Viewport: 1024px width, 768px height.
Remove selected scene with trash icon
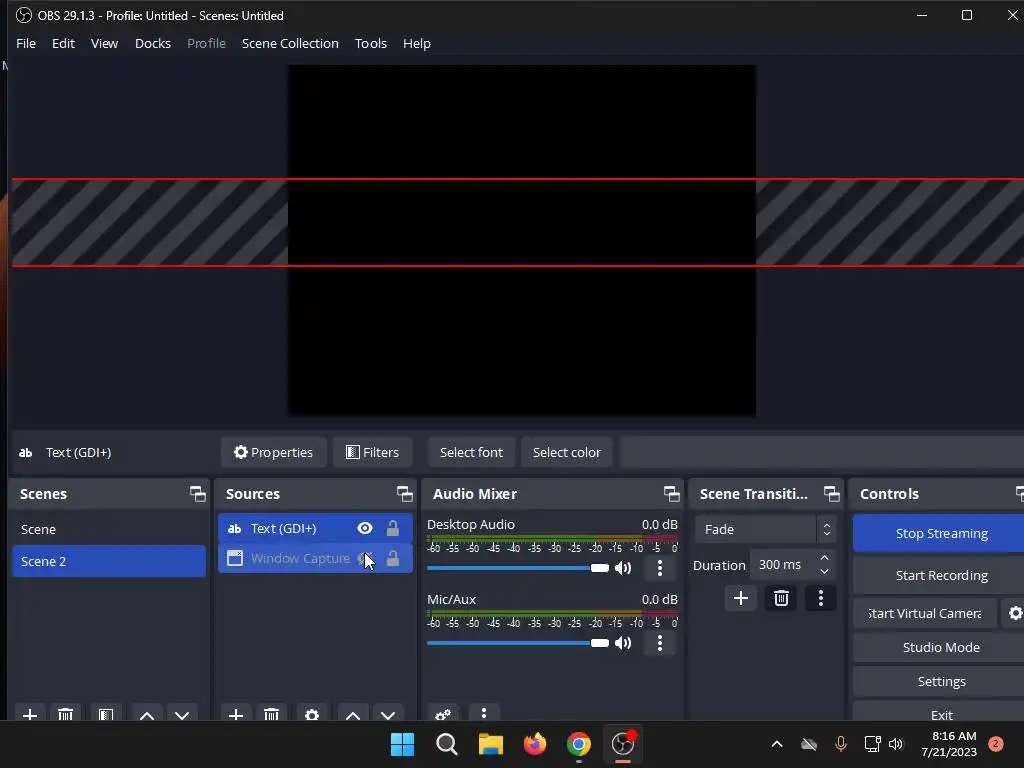pyautogui.click(x=65, y=714)
